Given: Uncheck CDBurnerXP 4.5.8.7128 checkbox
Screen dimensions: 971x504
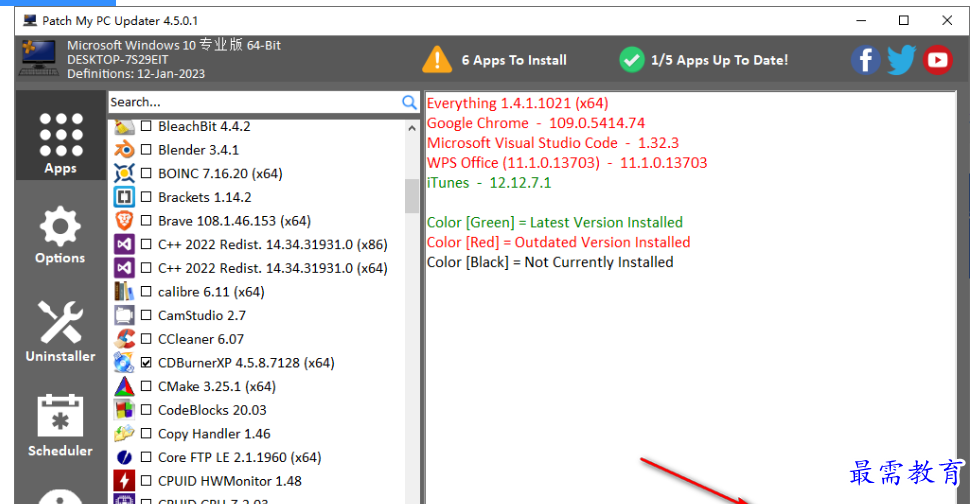Looking at the screenshot, I should tap(146, 363).
